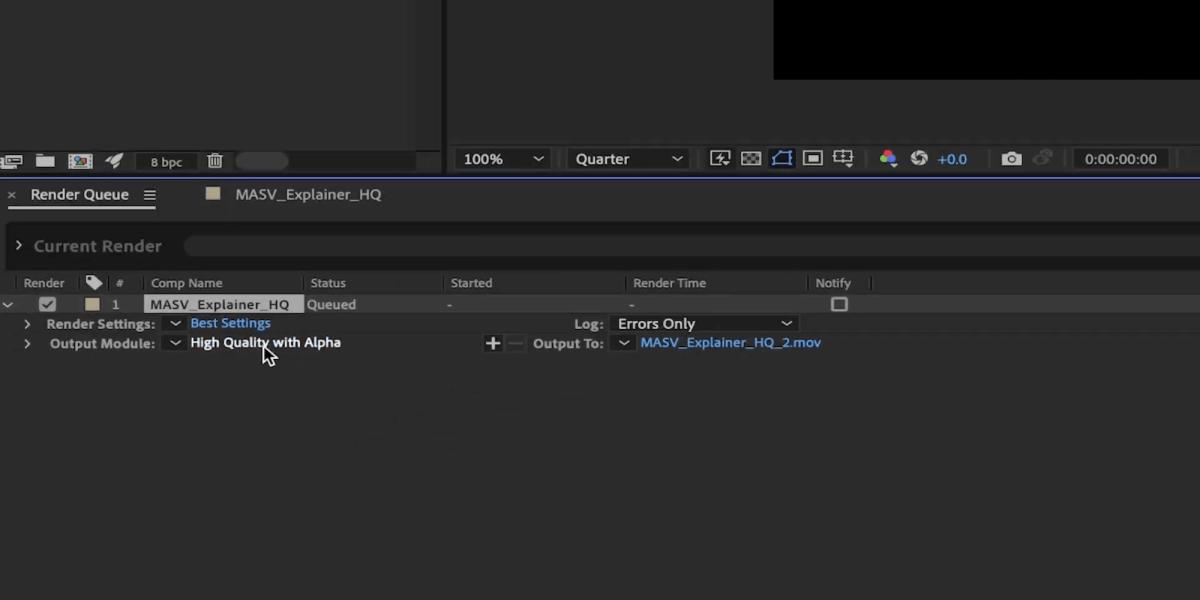
Task: Open the grid and guide options icon
Action: (x=843, y=159)
